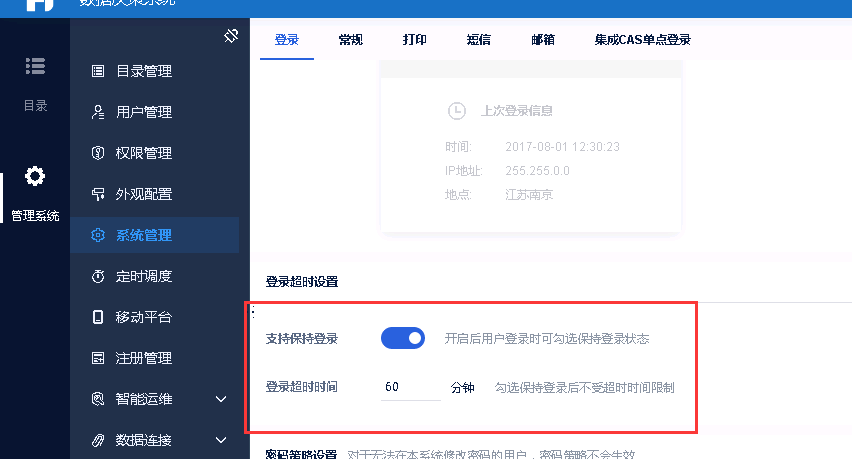Click the 登录超时时间 input field showing 60

pos(410,387)
